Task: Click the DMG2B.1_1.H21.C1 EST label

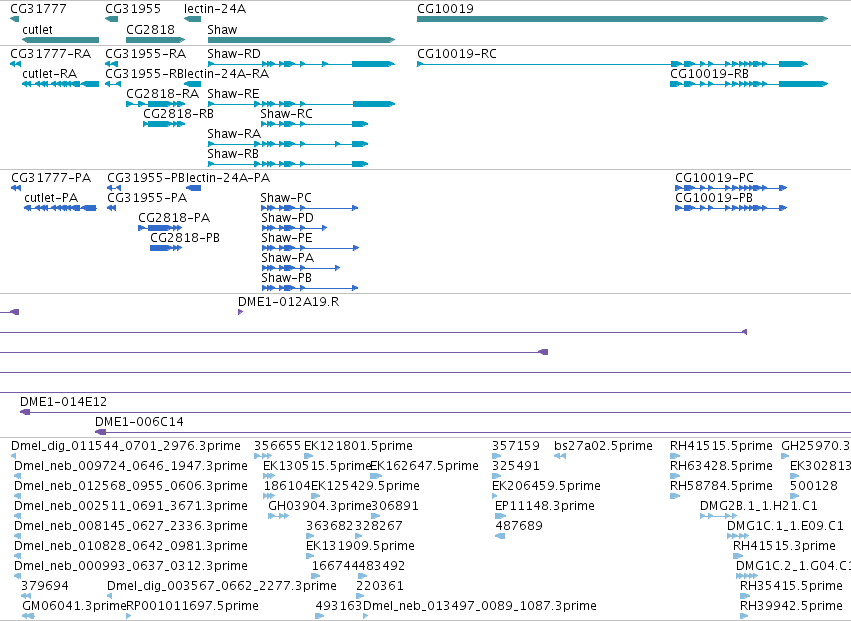Action: pos(759,506)
